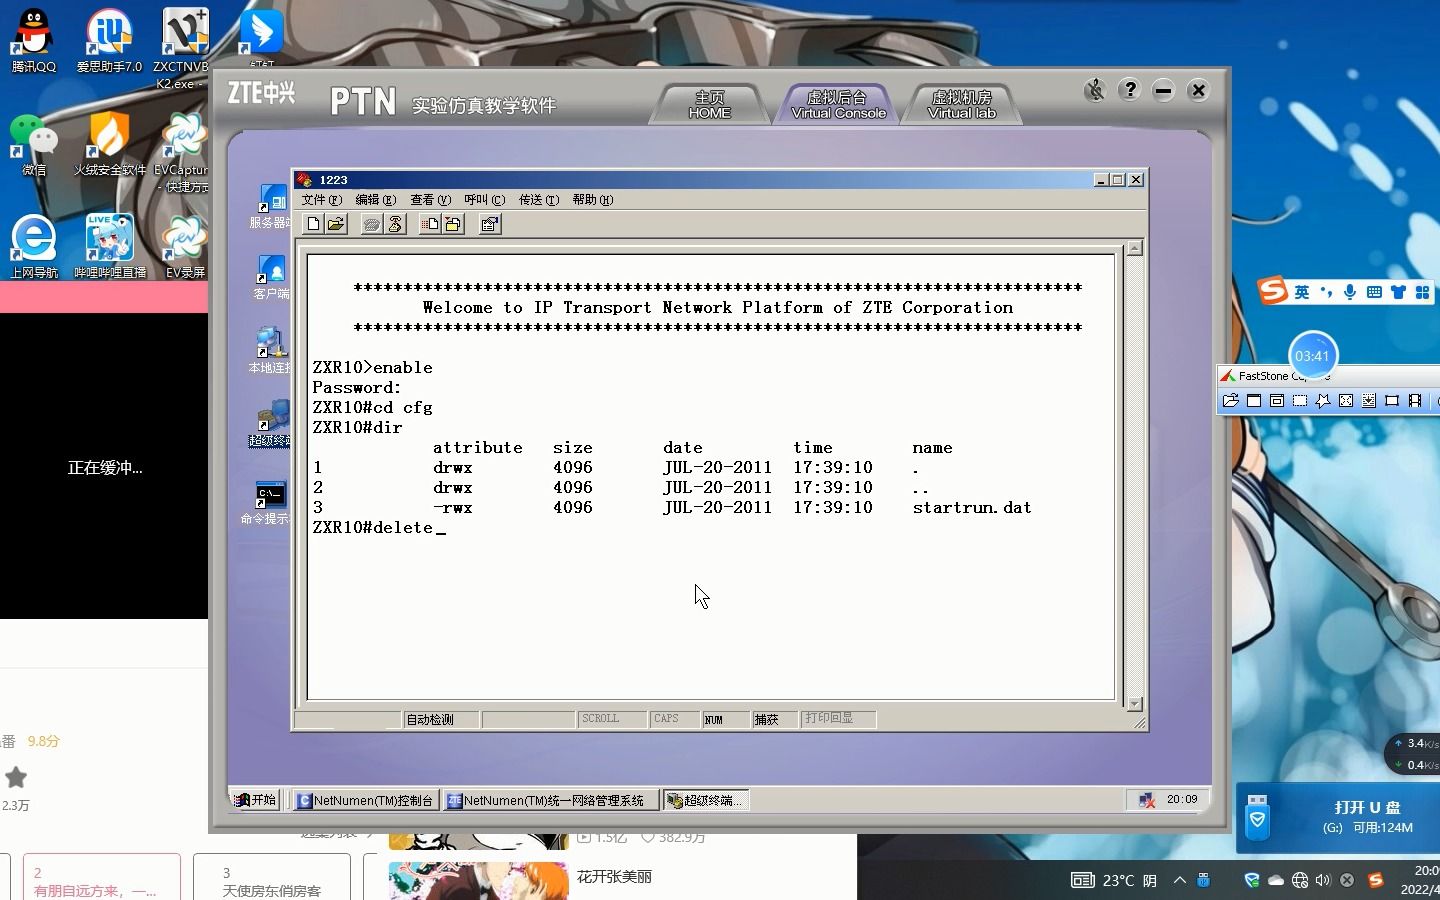This screenshot has width=1440, height=900.
Task: Click the grayed Call phone toolbar icon
Action: 372,224
